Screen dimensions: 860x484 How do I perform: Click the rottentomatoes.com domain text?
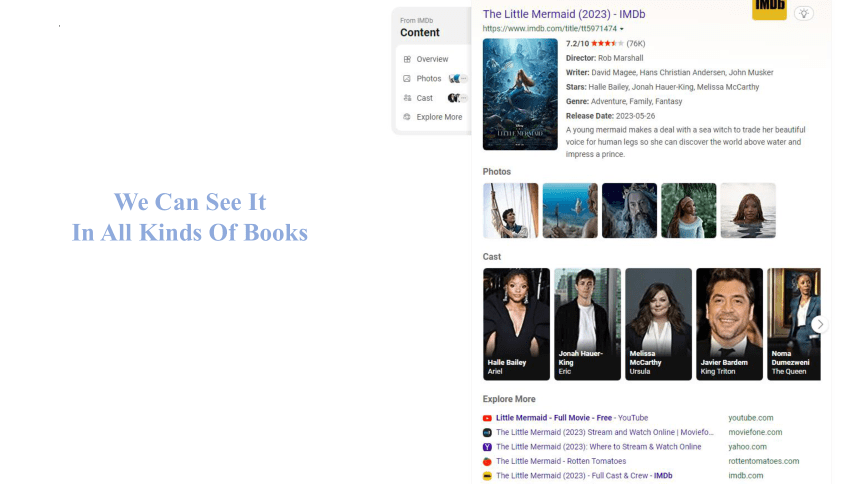pyautogui.click(x=763, y=461)
